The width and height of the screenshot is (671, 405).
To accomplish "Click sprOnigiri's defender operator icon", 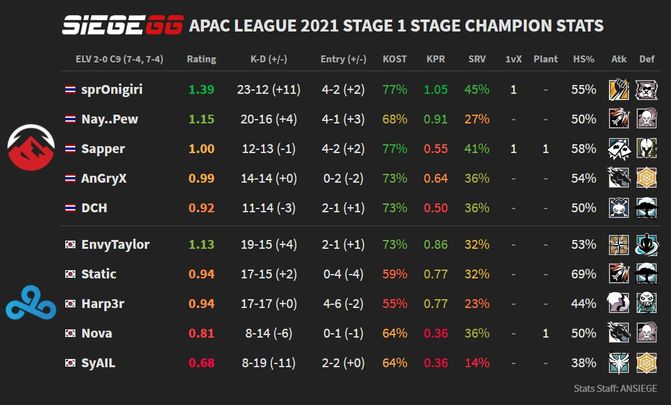I will point(646,89).
